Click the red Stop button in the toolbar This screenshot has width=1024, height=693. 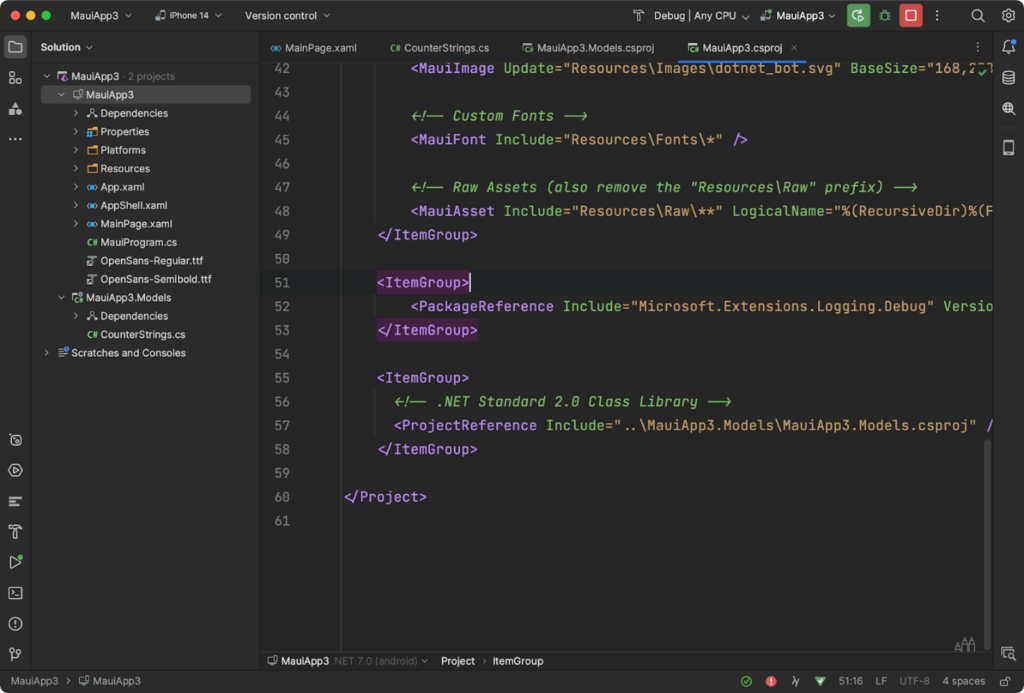pos(910,15)
